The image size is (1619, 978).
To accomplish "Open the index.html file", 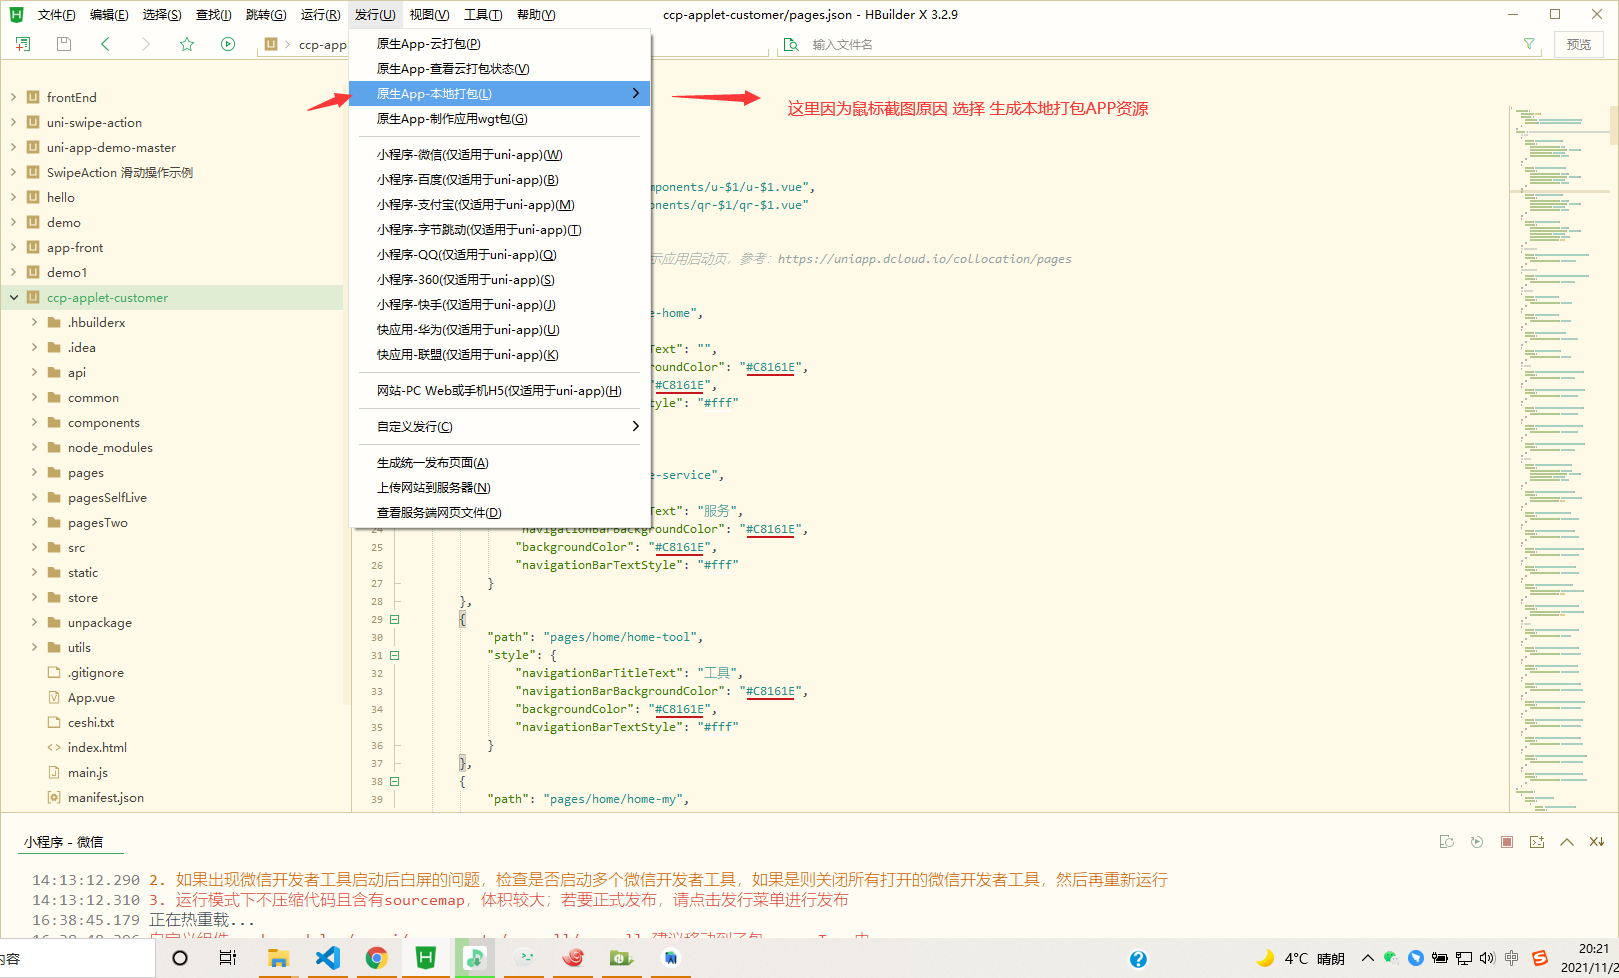I will (x=97, y=748).
